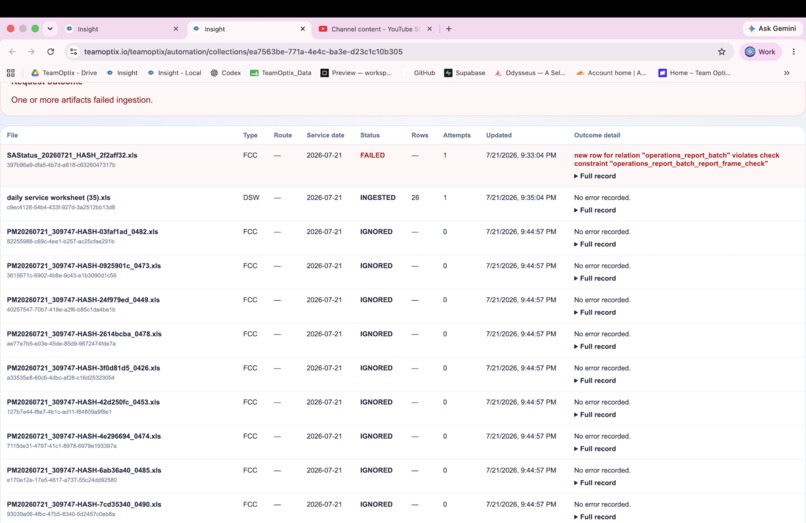Open the Codex bookmark
Viewport: 806px width, 523px height.
click(226, 73)
